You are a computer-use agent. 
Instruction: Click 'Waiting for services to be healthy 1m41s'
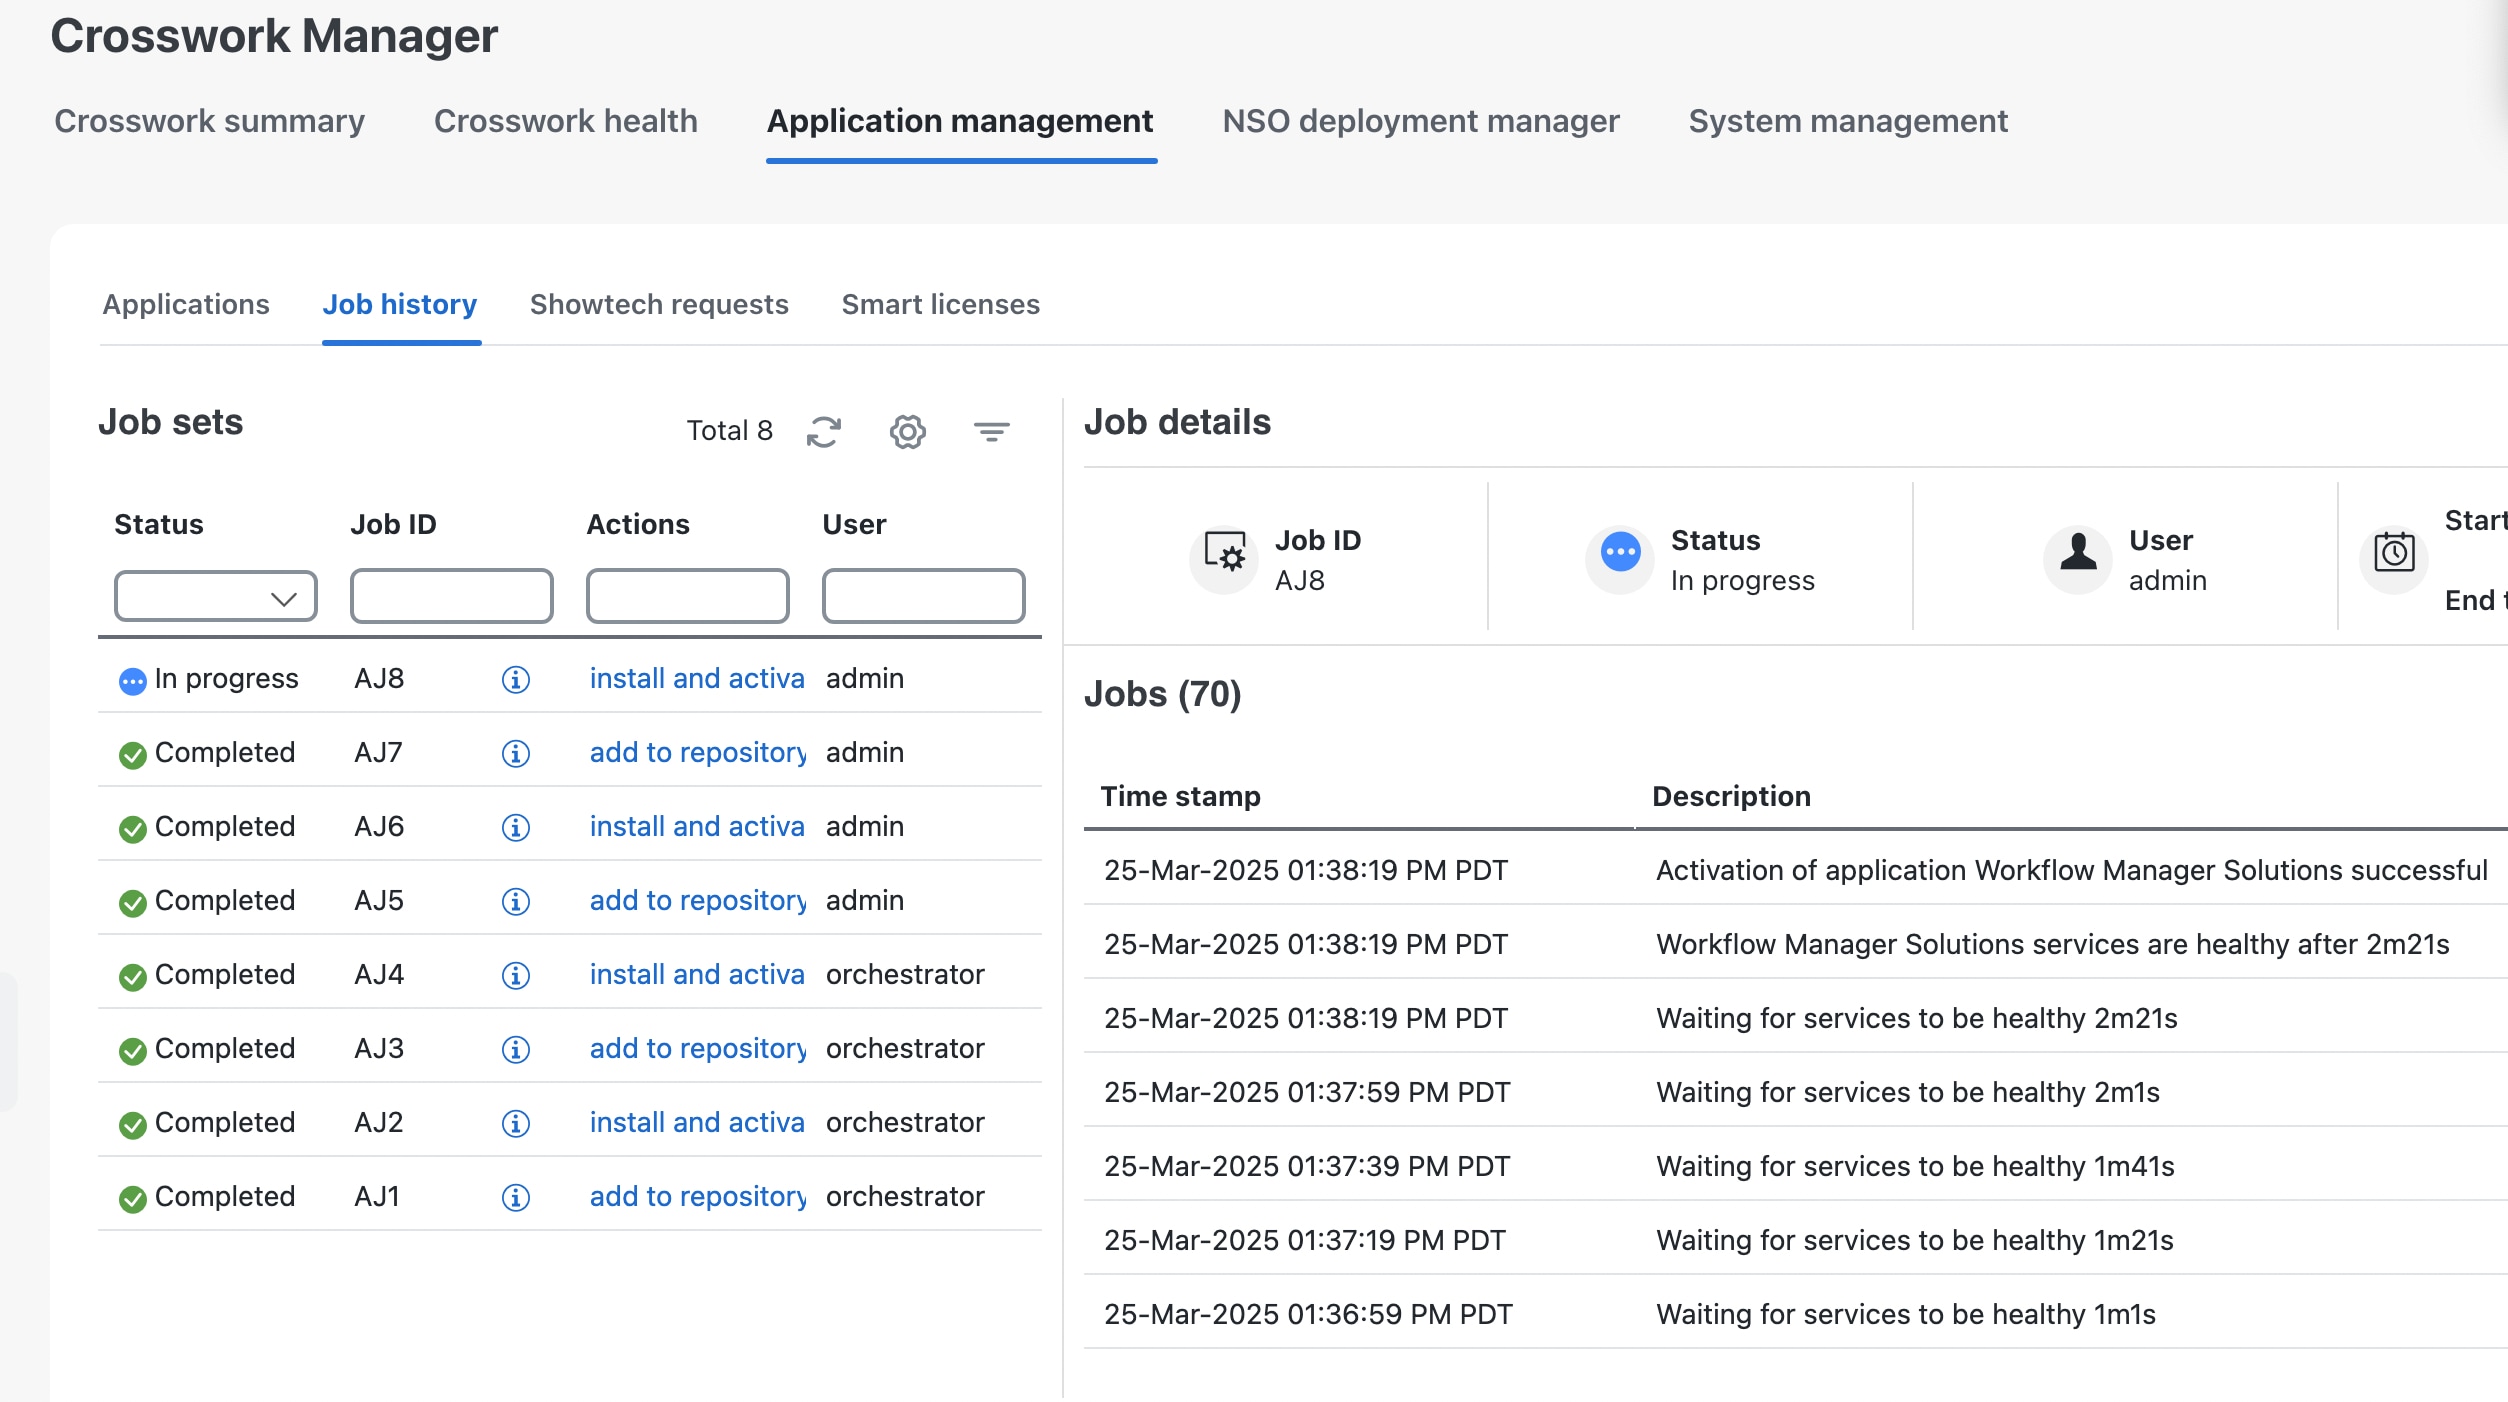[x=1916, y=1166]
